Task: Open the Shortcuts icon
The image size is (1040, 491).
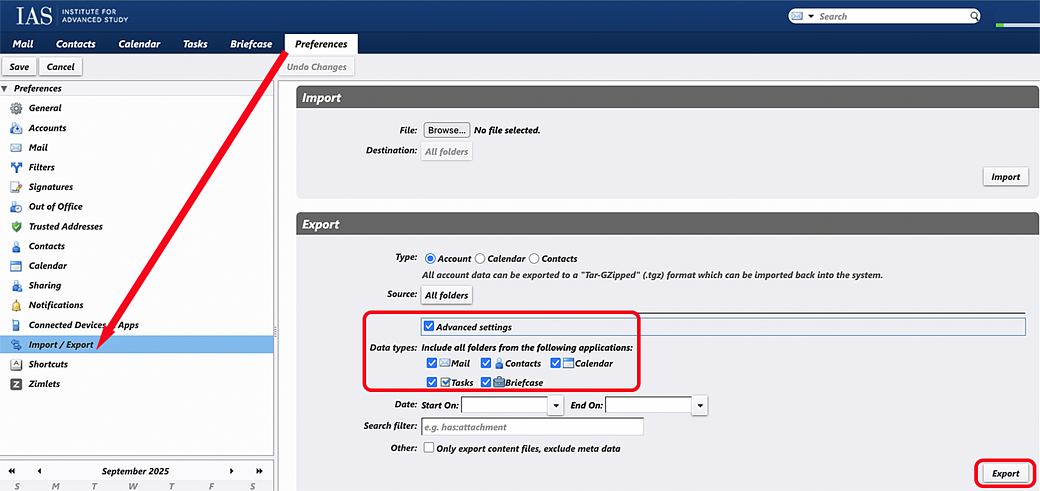Action: [x=17, y=364]
